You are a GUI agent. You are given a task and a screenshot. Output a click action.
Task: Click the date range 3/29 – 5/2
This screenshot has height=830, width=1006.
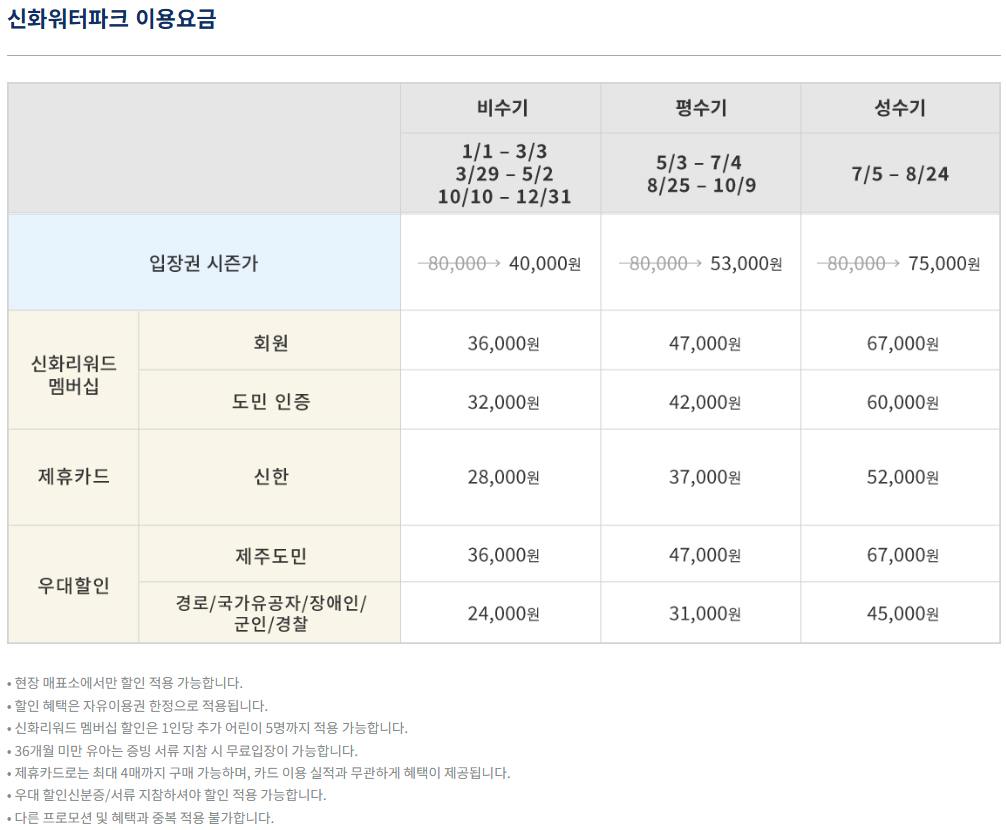(504, 174)
